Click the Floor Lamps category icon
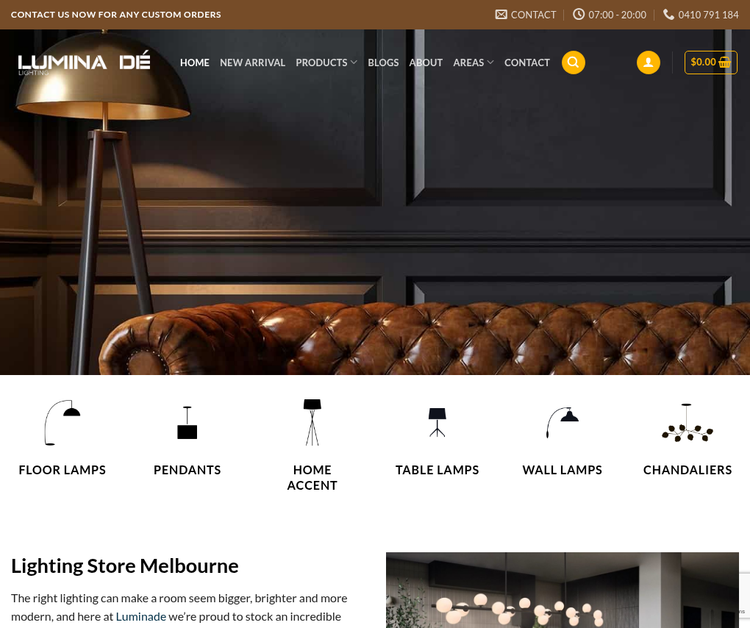The image size is (750, 628). pyautogui.click(x=62, y=422)
